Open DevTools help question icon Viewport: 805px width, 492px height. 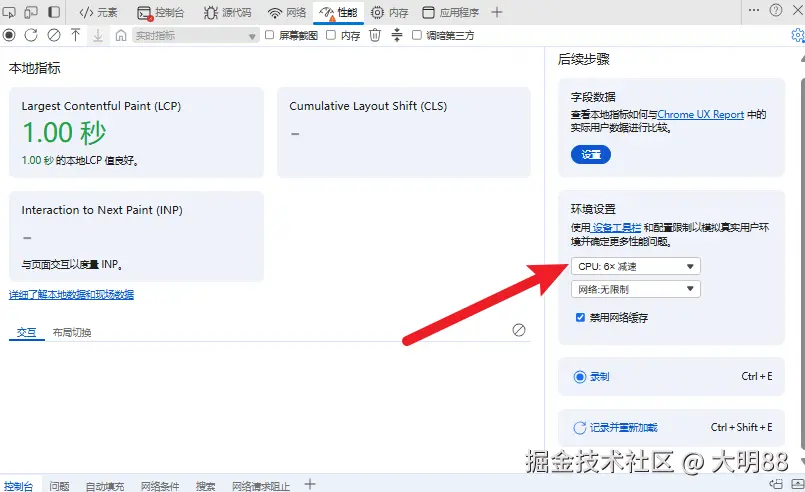(x=776, y=10)
